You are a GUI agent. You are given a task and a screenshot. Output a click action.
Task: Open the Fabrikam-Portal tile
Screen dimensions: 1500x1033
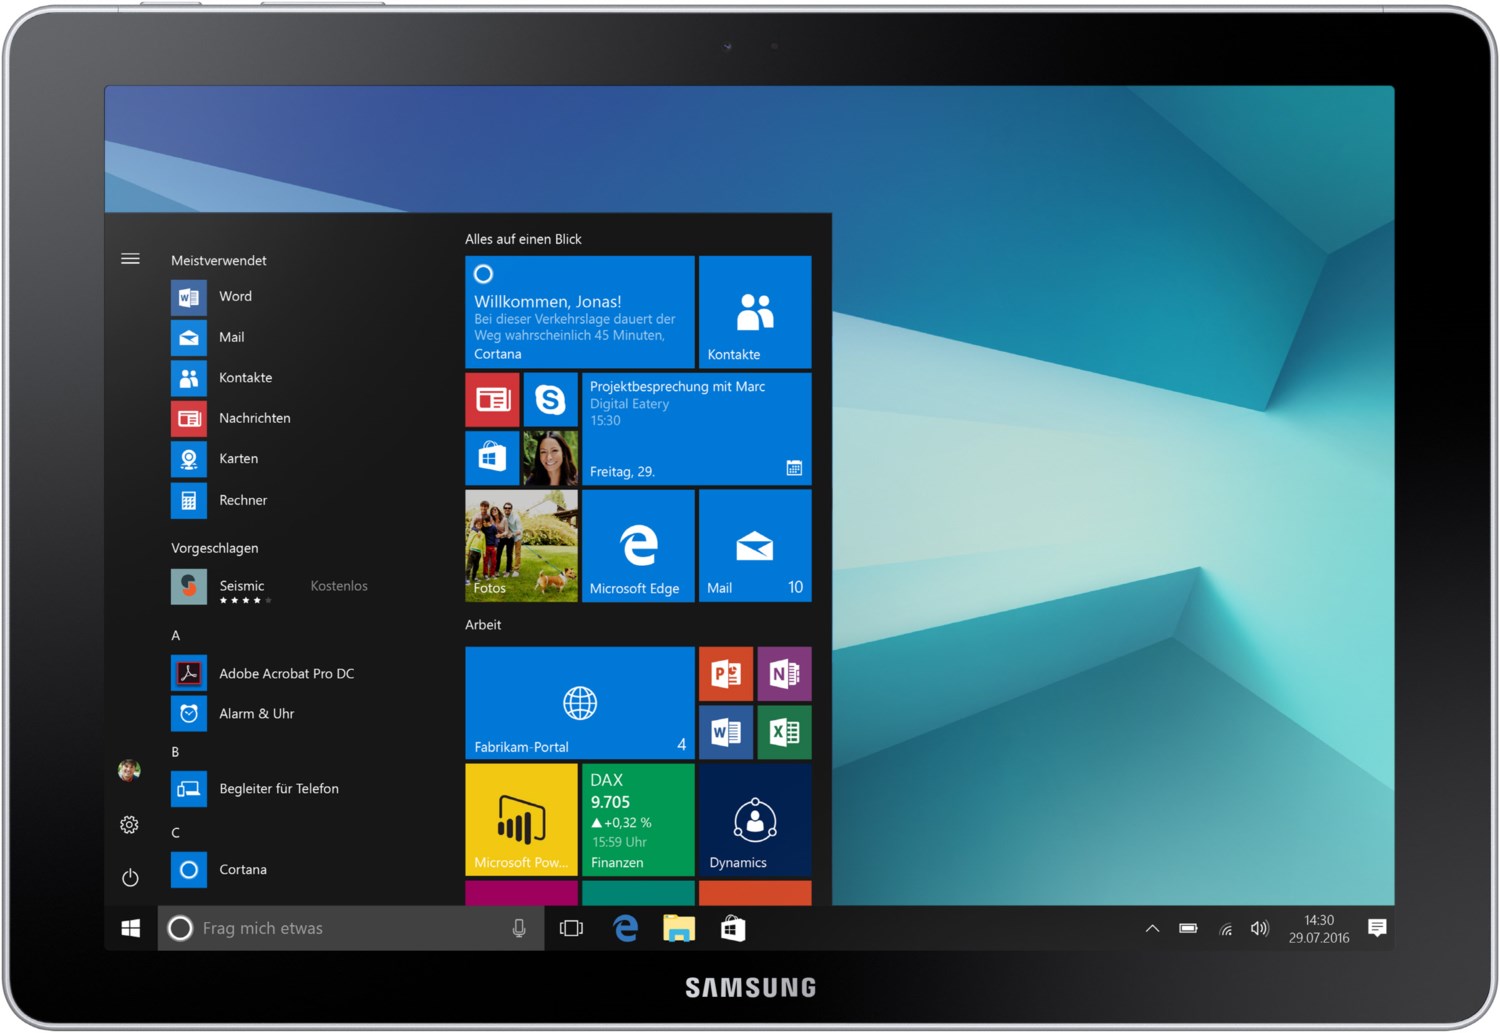coord(580,703)
